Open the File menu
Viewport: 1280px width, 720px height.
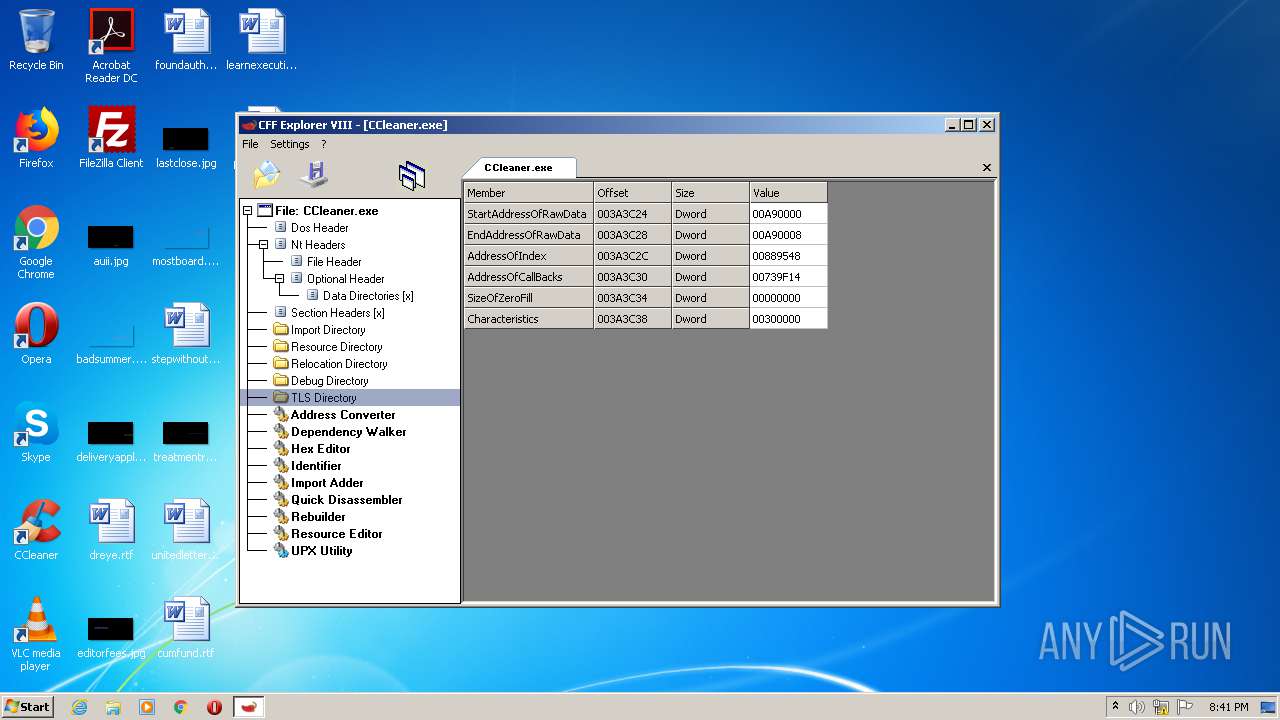(250, 144)
